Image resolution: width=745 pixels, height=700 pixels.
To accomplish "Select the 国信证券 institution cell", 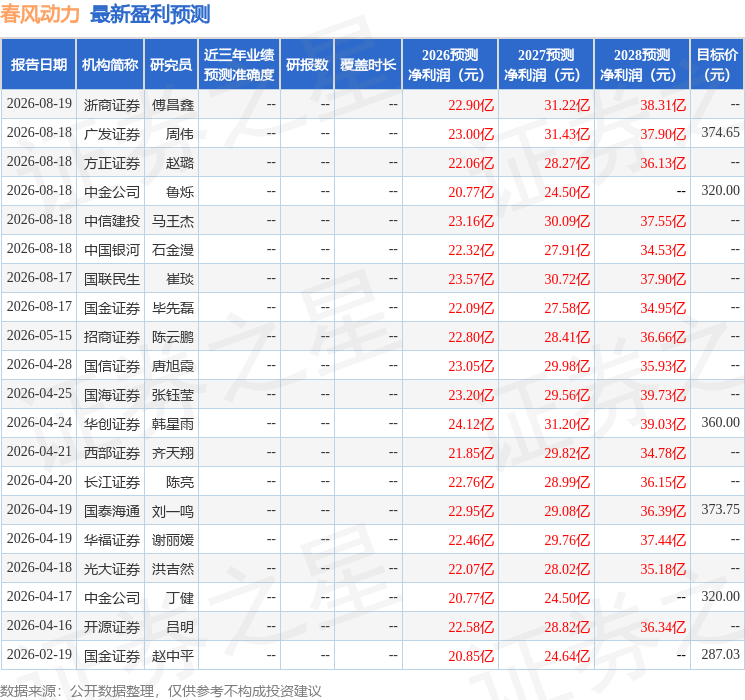I will [x=112, y=366].
